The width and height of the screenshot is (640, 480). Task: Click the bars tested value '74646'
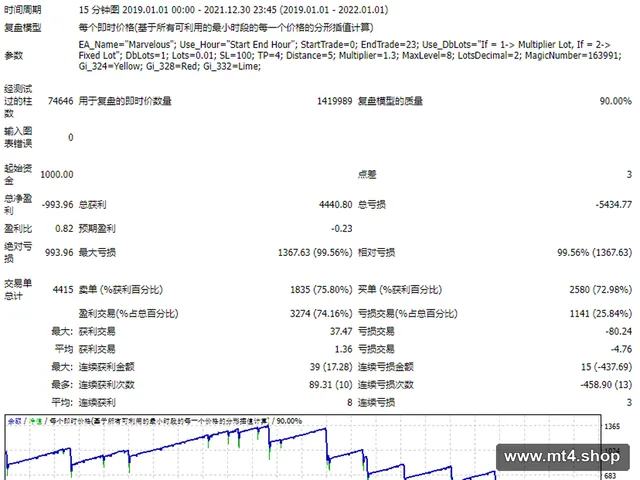(60, 101)
